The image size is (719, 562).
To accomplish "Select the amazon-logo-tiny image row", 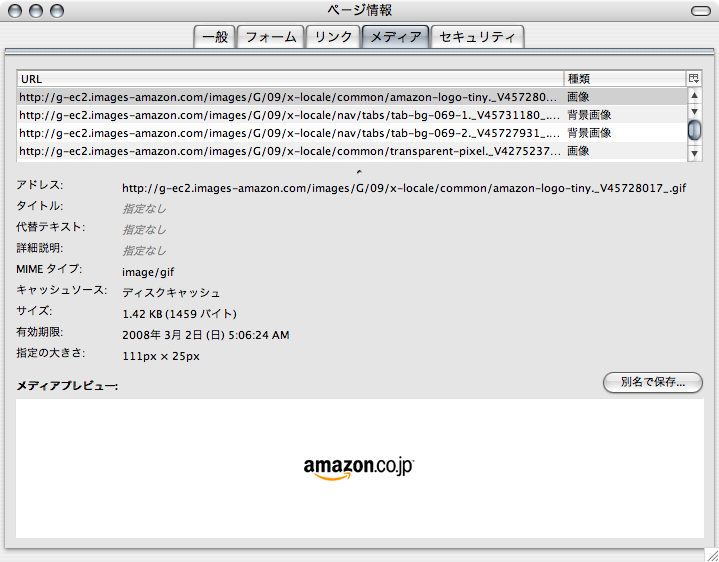I will coord(352,97).
